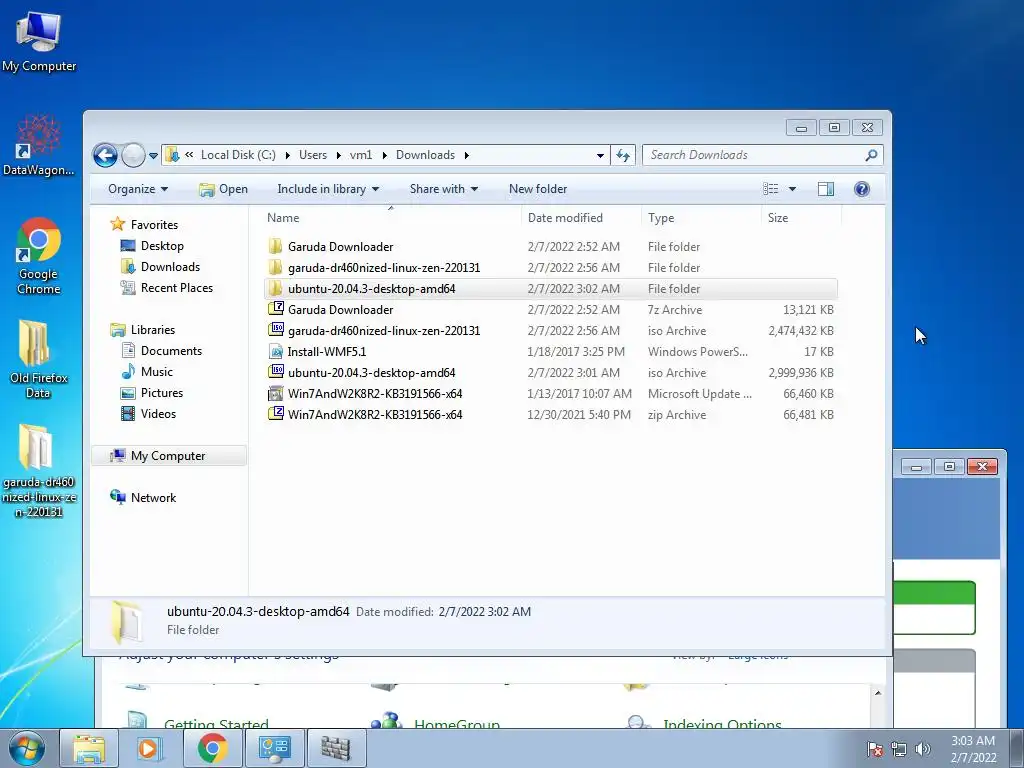Click the Google Chrome desktop shortcut
Image resolution: width=1024 pixels, height=768 pixels.
39,256
